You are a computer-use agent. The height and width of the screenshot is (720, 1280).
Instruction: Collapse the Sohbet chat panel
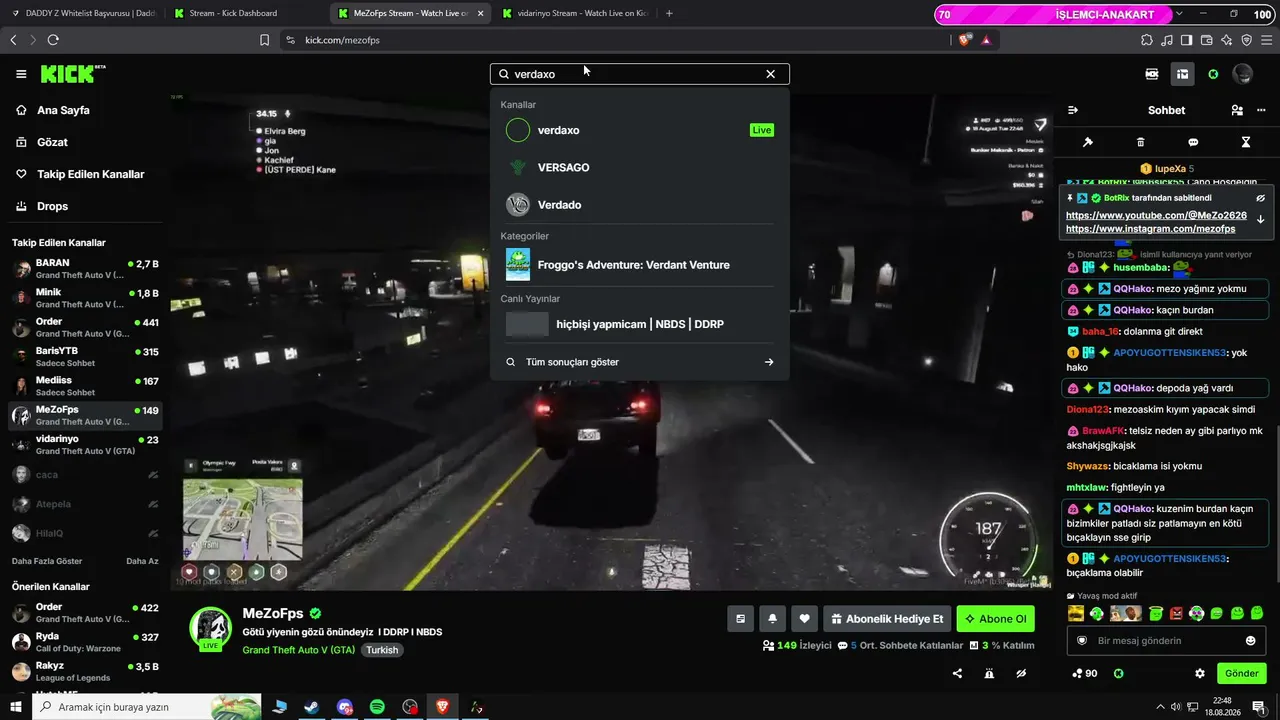click(x=1073, y=110)
